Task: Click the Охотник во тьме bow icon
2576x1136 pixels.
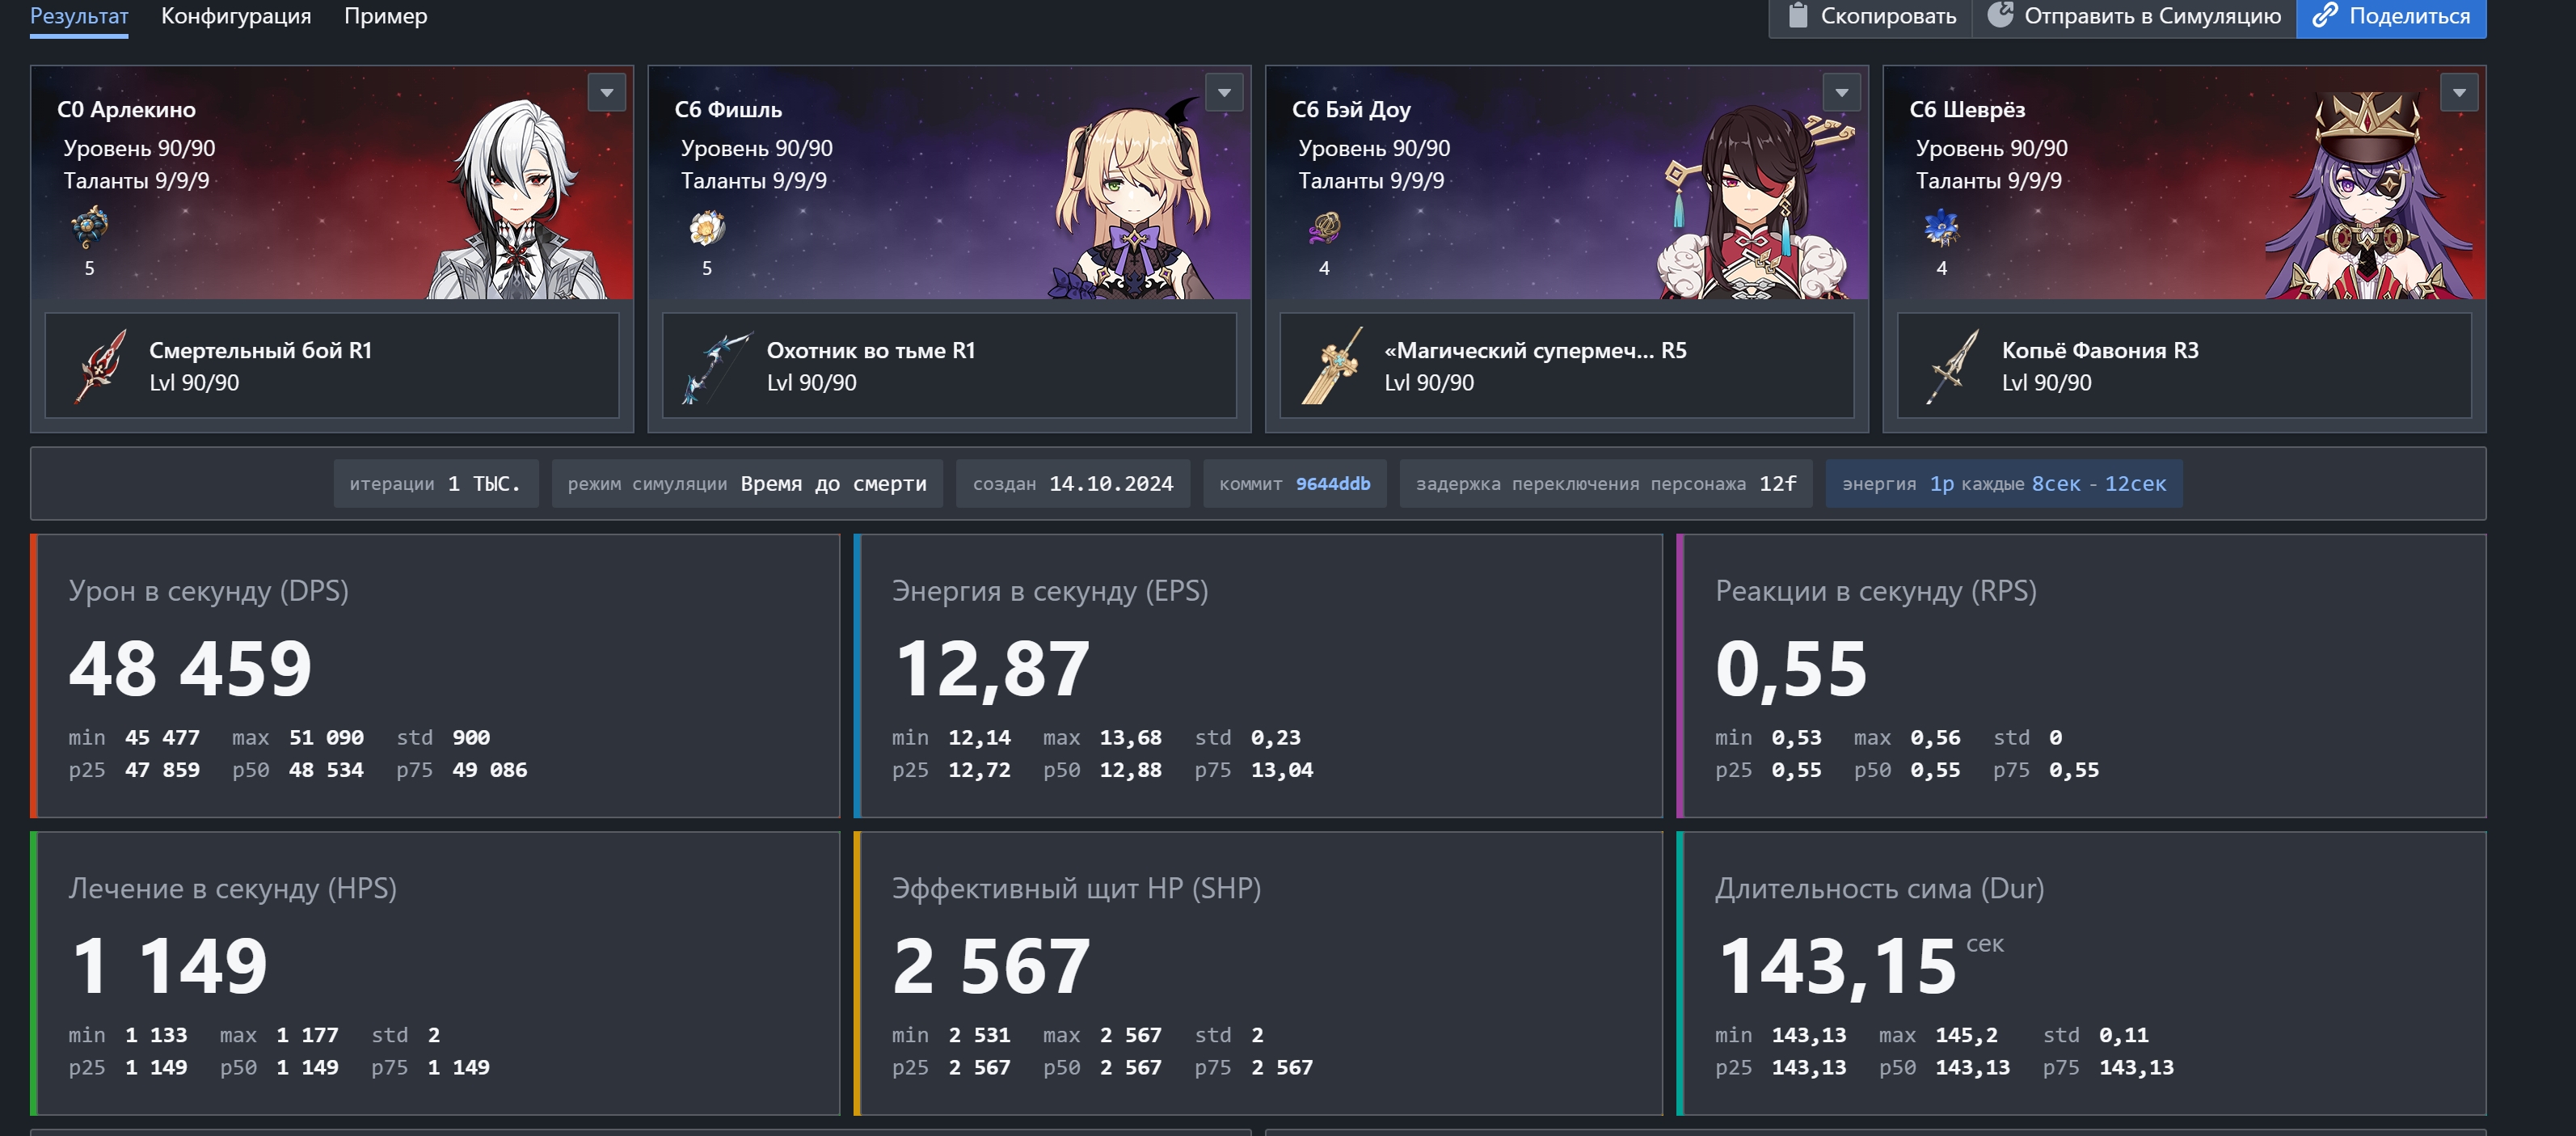Action: pyautogui.click(x=718, y=366)
